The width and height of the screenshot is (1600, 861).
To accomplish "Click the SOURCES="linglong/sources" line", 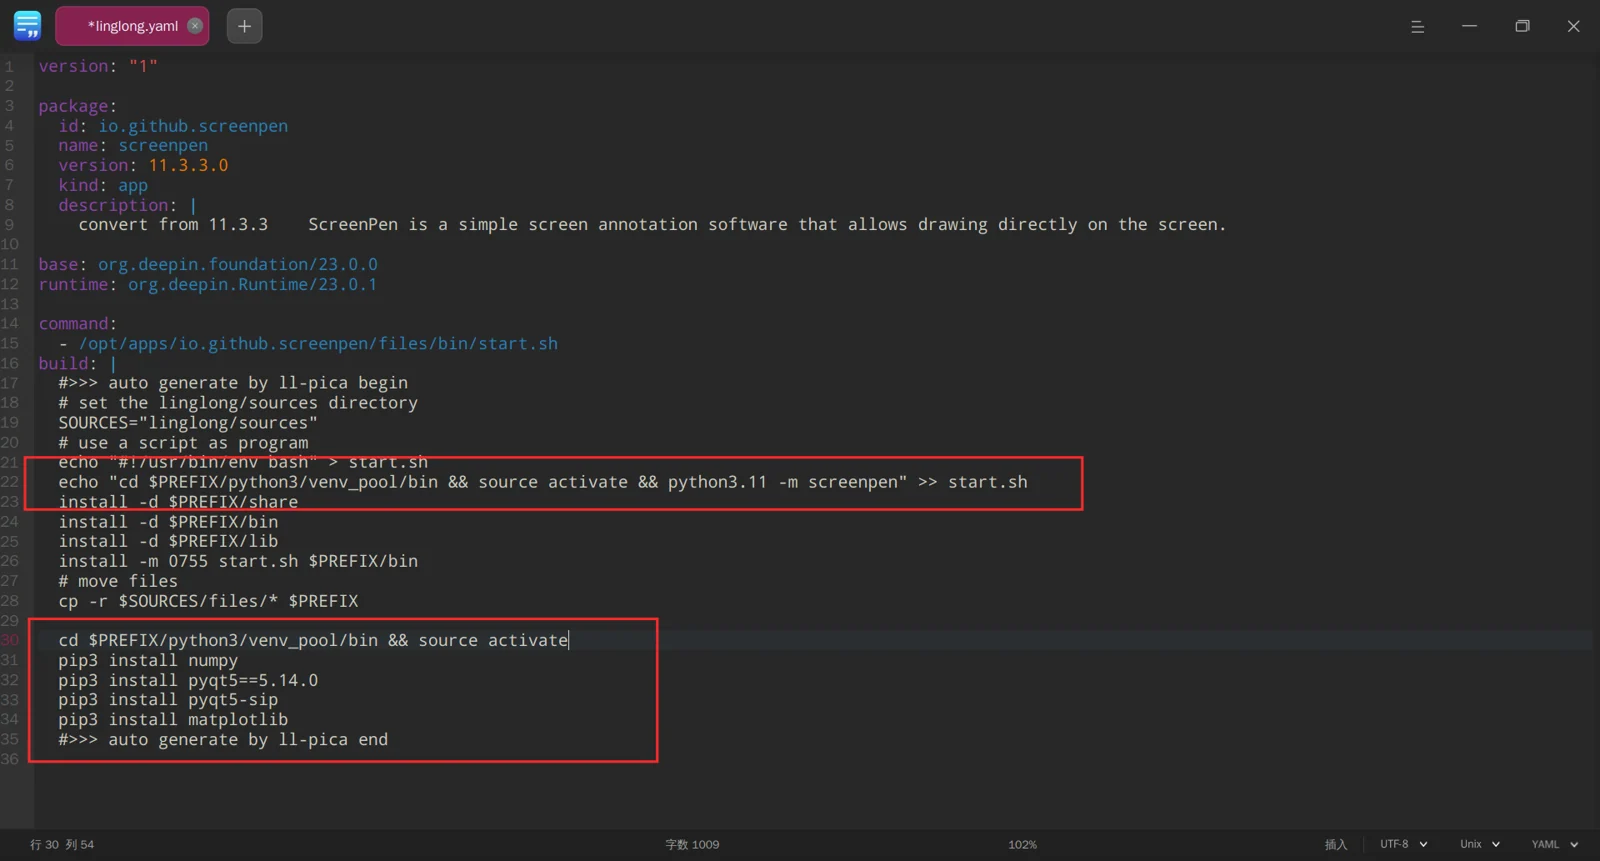I will [x=188, y=422].
